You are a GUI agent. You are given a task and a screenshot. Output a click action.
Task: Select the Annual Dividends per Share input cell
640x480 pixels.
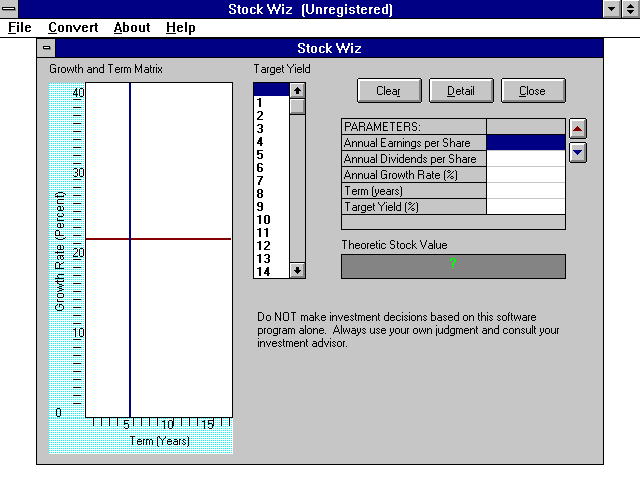[x=525, y=159]
